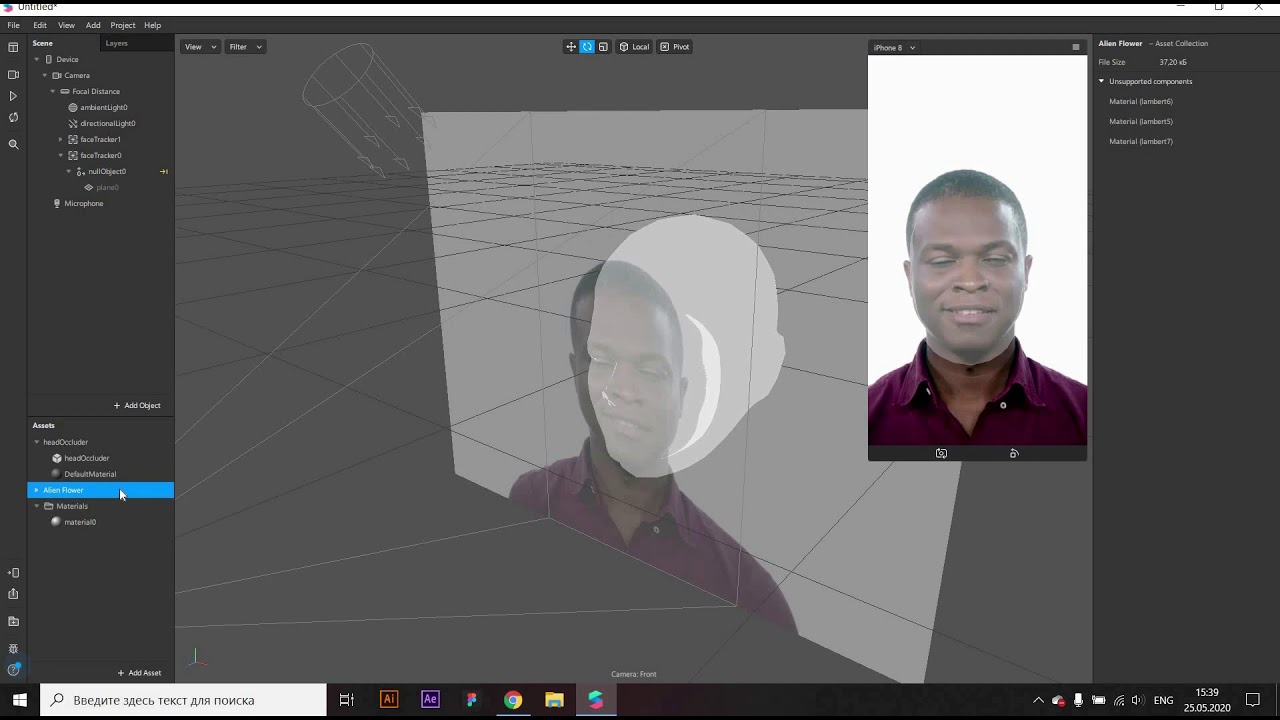
Task: Click the video camera icon in left sidebar
Action: pos(13,75)
